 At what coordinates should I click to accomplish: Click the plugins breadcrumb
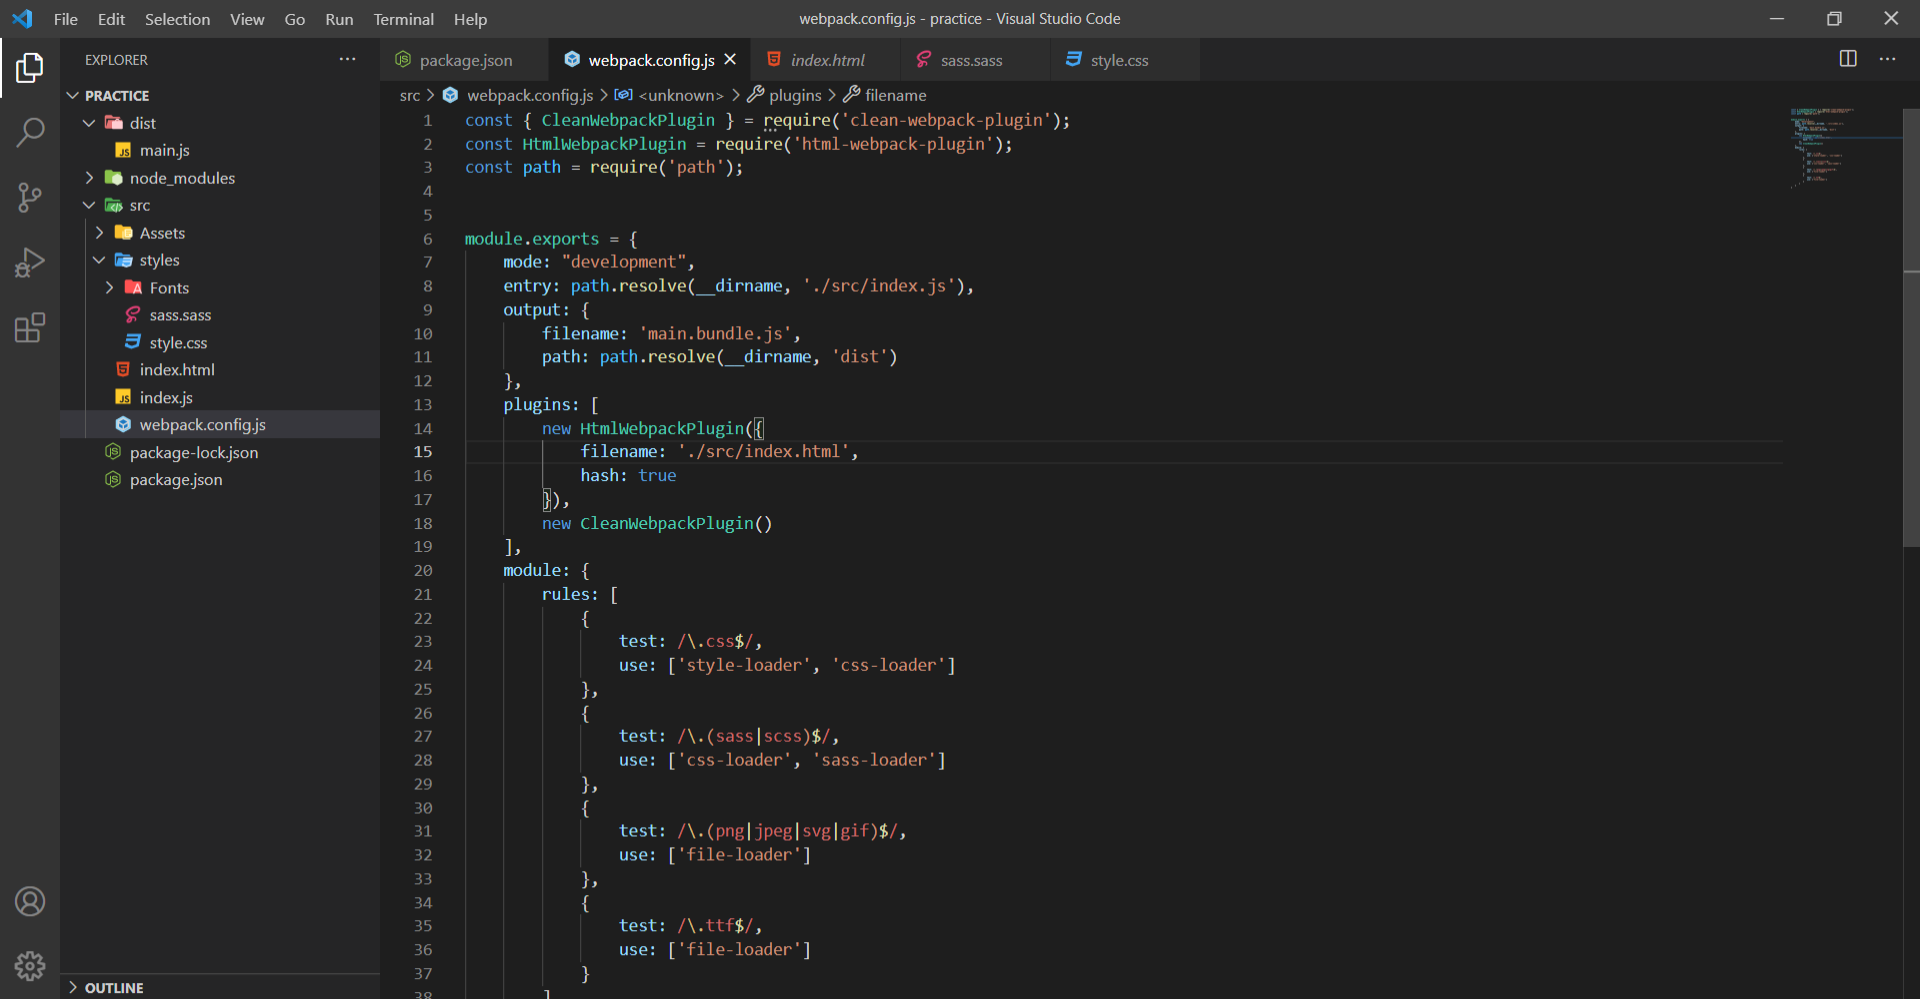pyautogui.click(x=795, y=95)
